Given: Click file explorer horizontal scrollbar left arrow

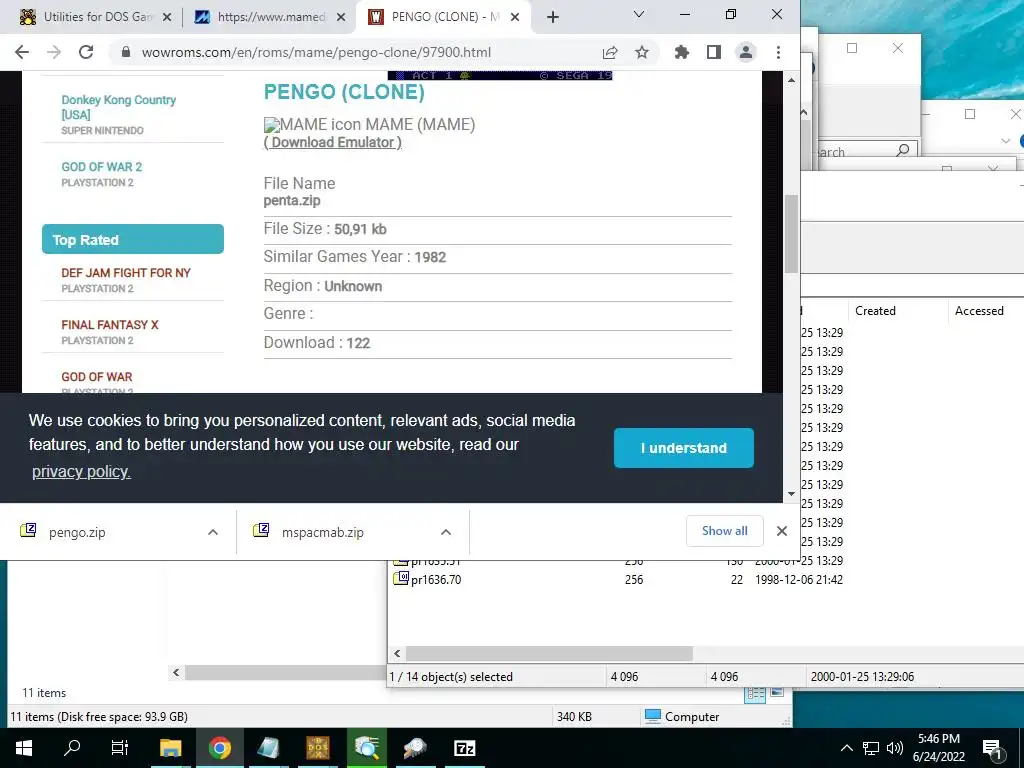Looking at the screenshot, I should tap(176, 672).
